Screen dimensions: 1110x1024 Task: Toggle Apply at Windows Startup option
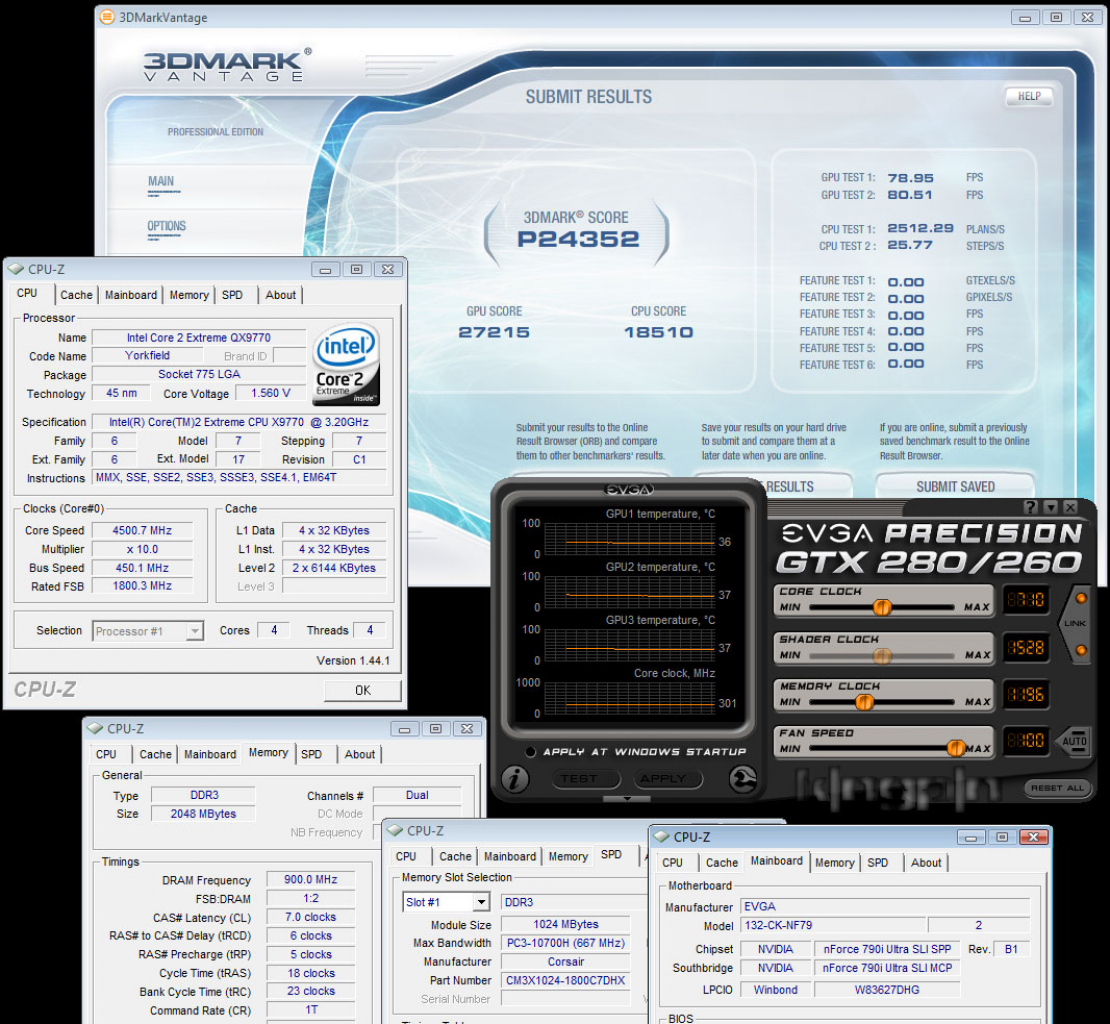(530, 752)
